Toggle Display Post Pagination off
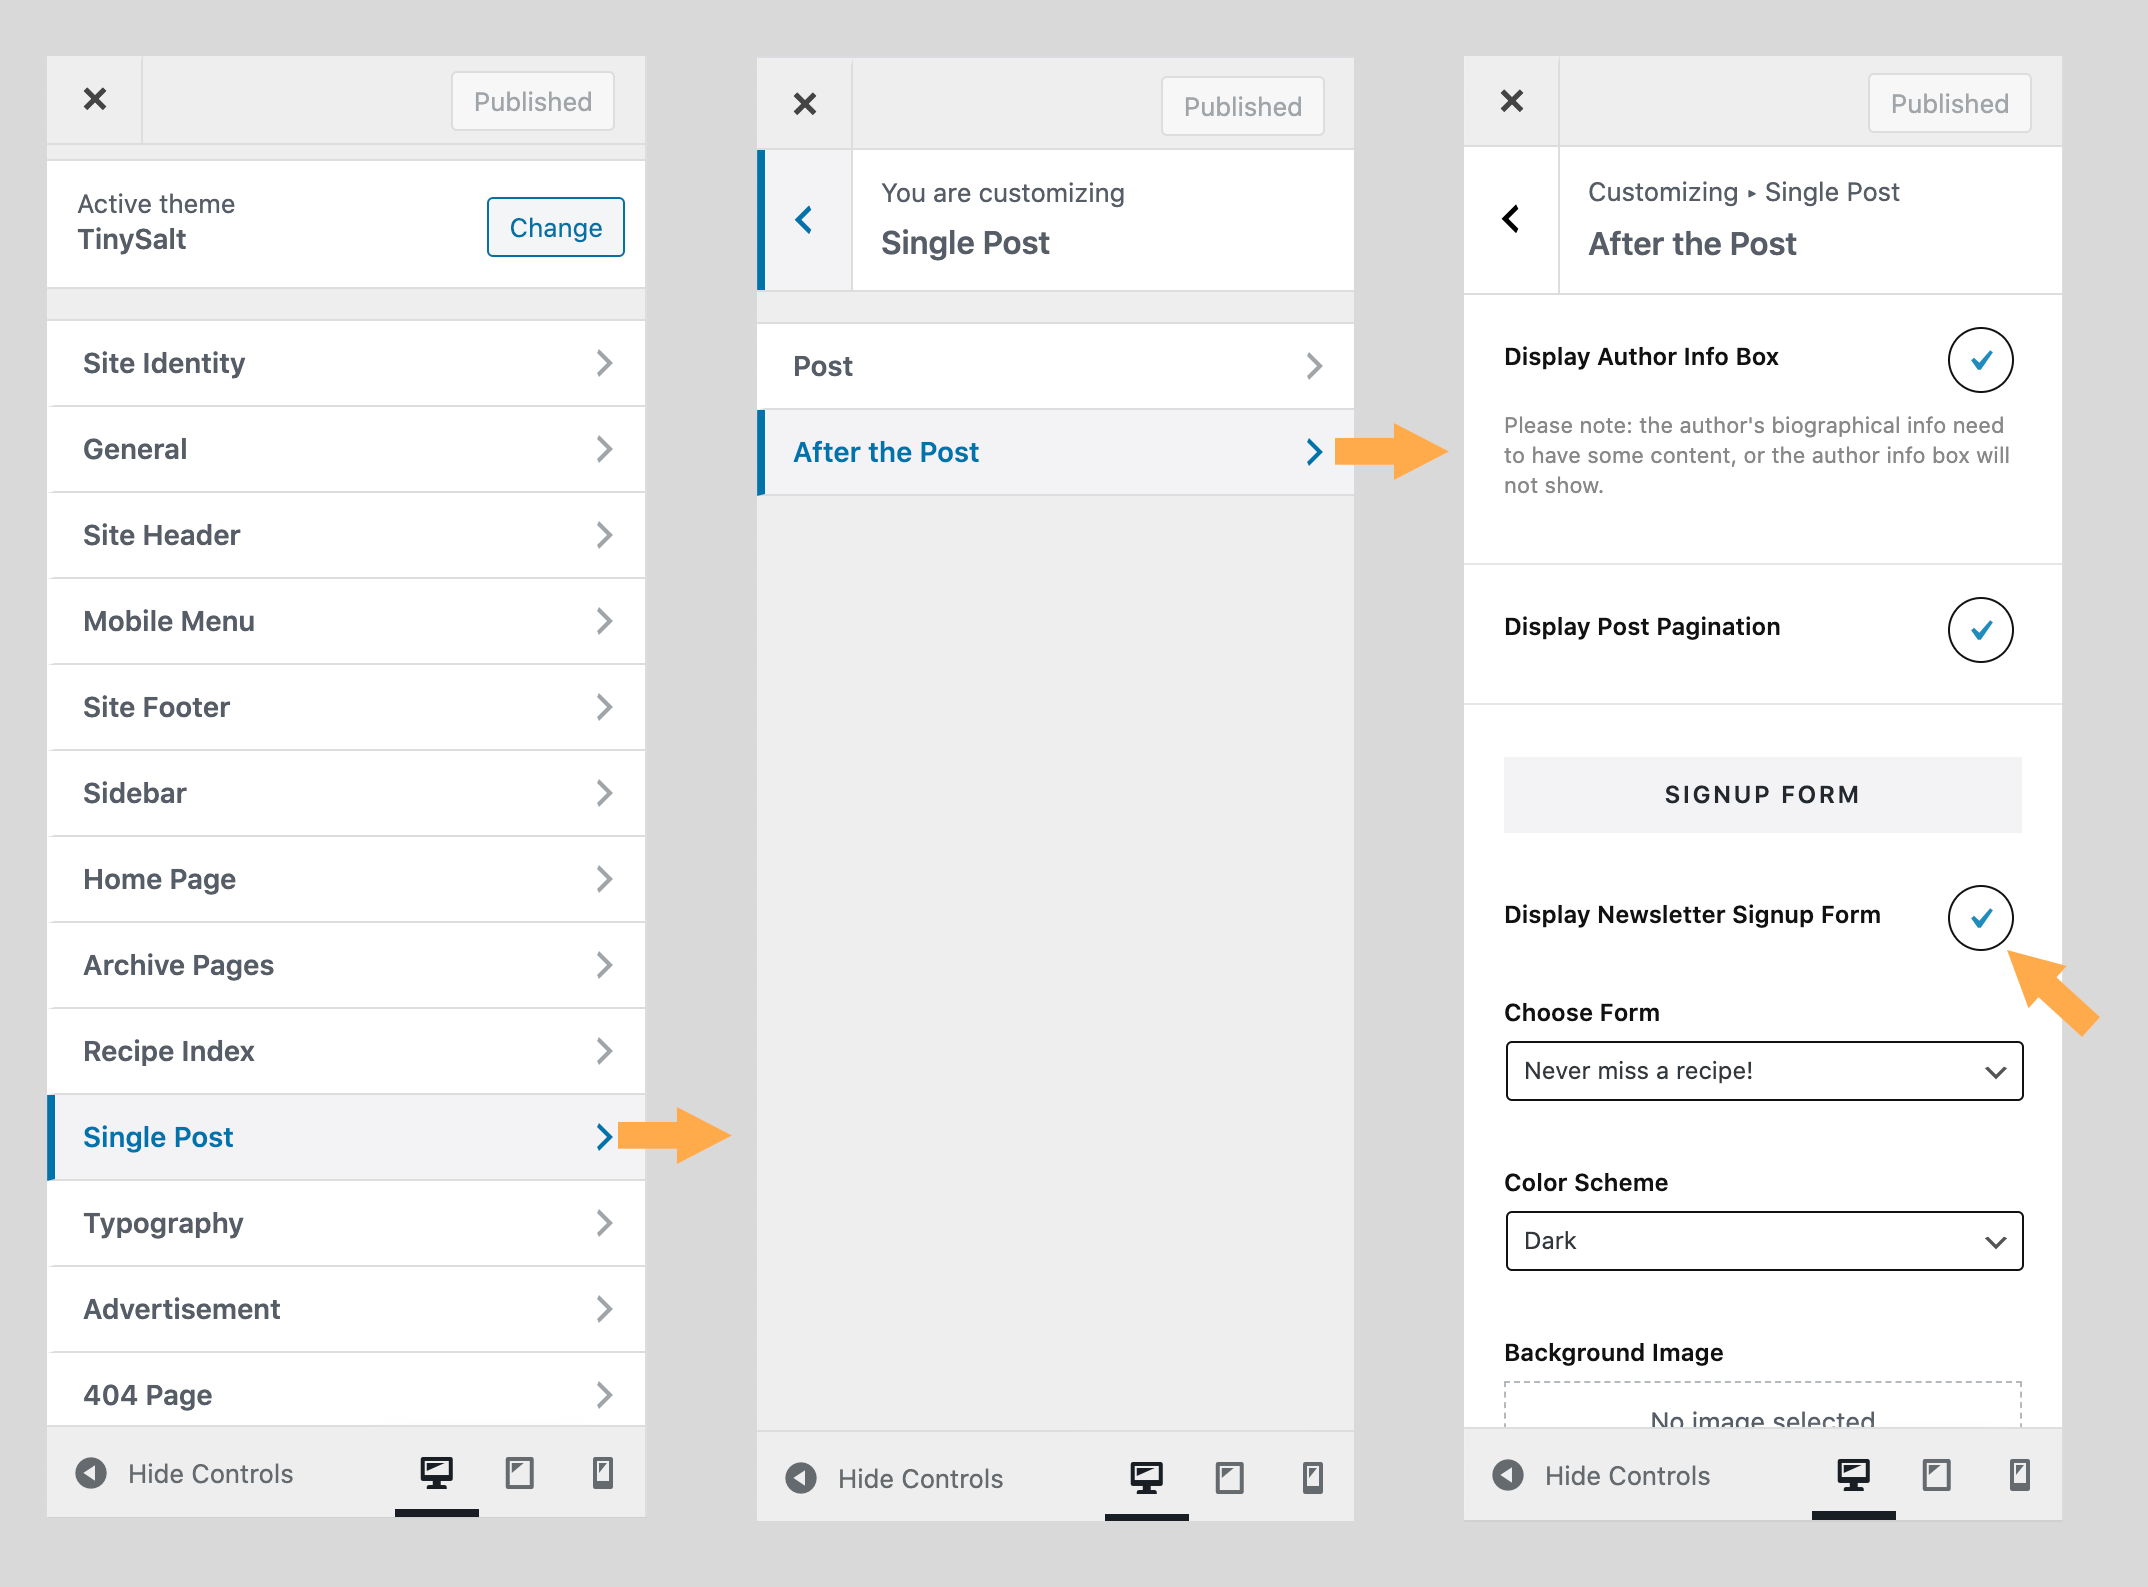The width and height of the screenshot is (2148, 1587). (1979, 630)
